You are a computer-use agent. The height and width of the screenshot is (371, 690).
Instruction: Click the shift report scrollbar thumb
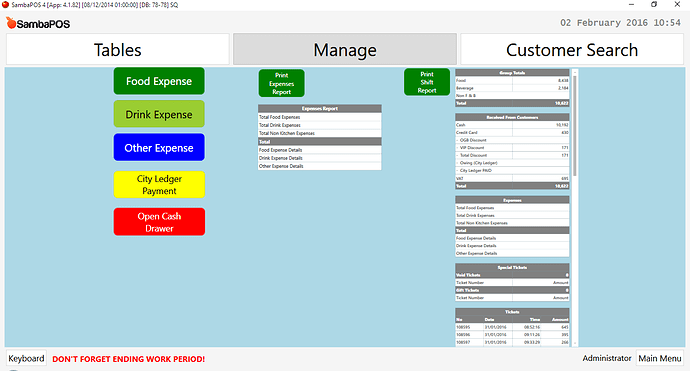575,125
